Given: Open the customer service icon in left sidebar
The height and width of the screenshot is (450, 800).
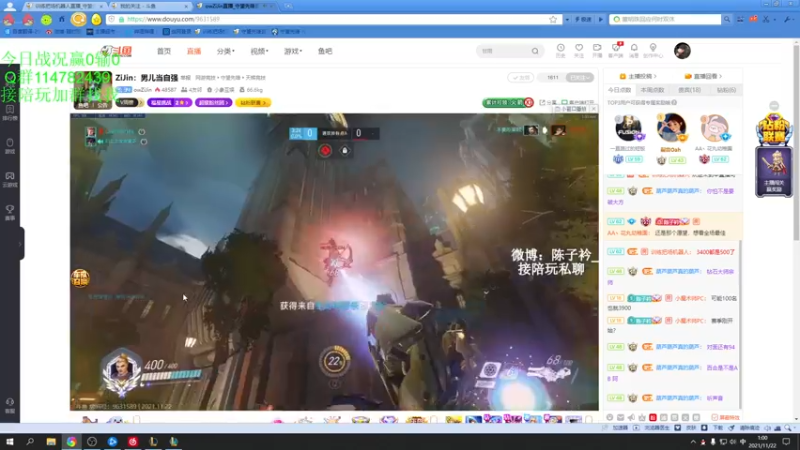Looking at the screenshot, I should 10,405.
